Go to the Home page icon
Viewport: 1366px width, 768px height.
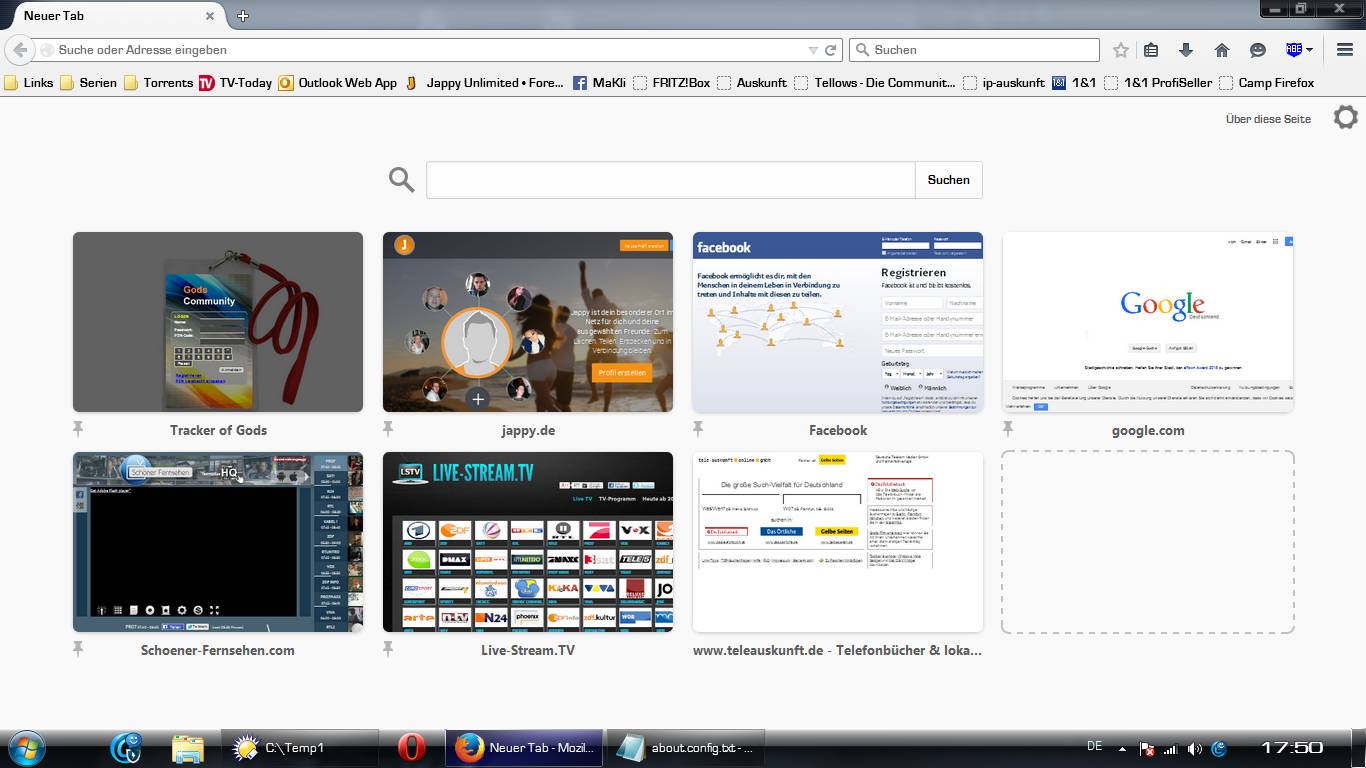(1221, 50)
